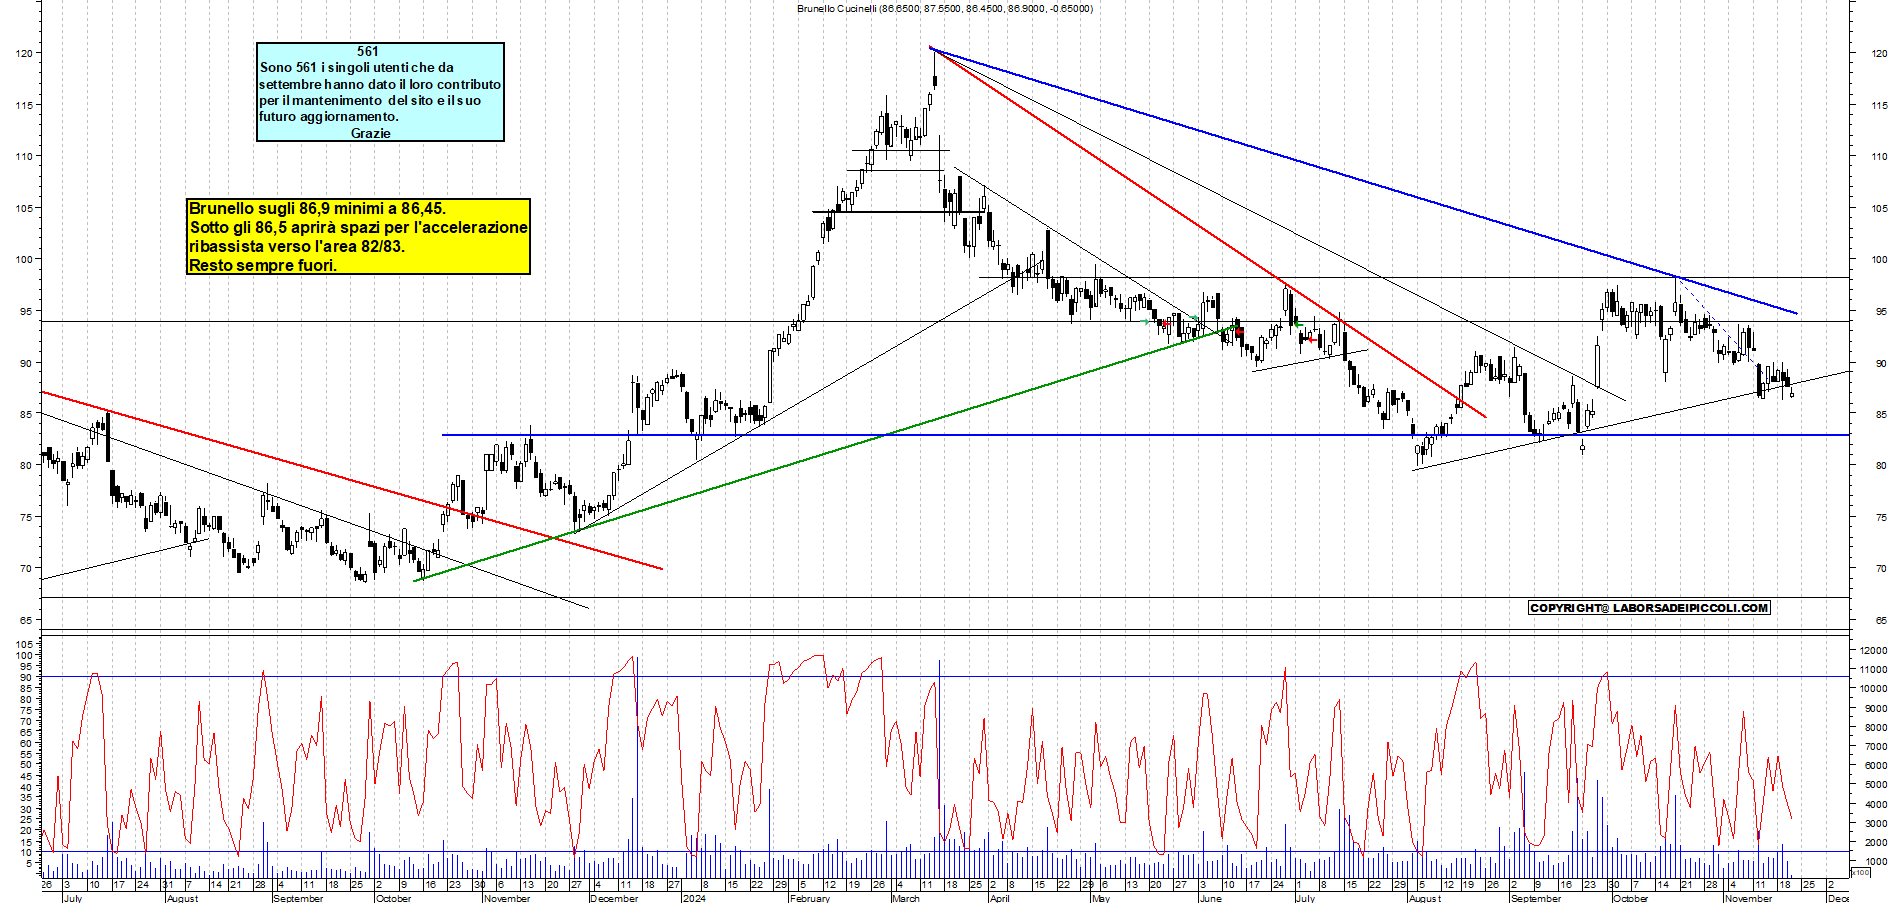Screen dimensions: 1890x903
Task: Click the '10000' volume axis label
Action: [x=1873, y=689]
